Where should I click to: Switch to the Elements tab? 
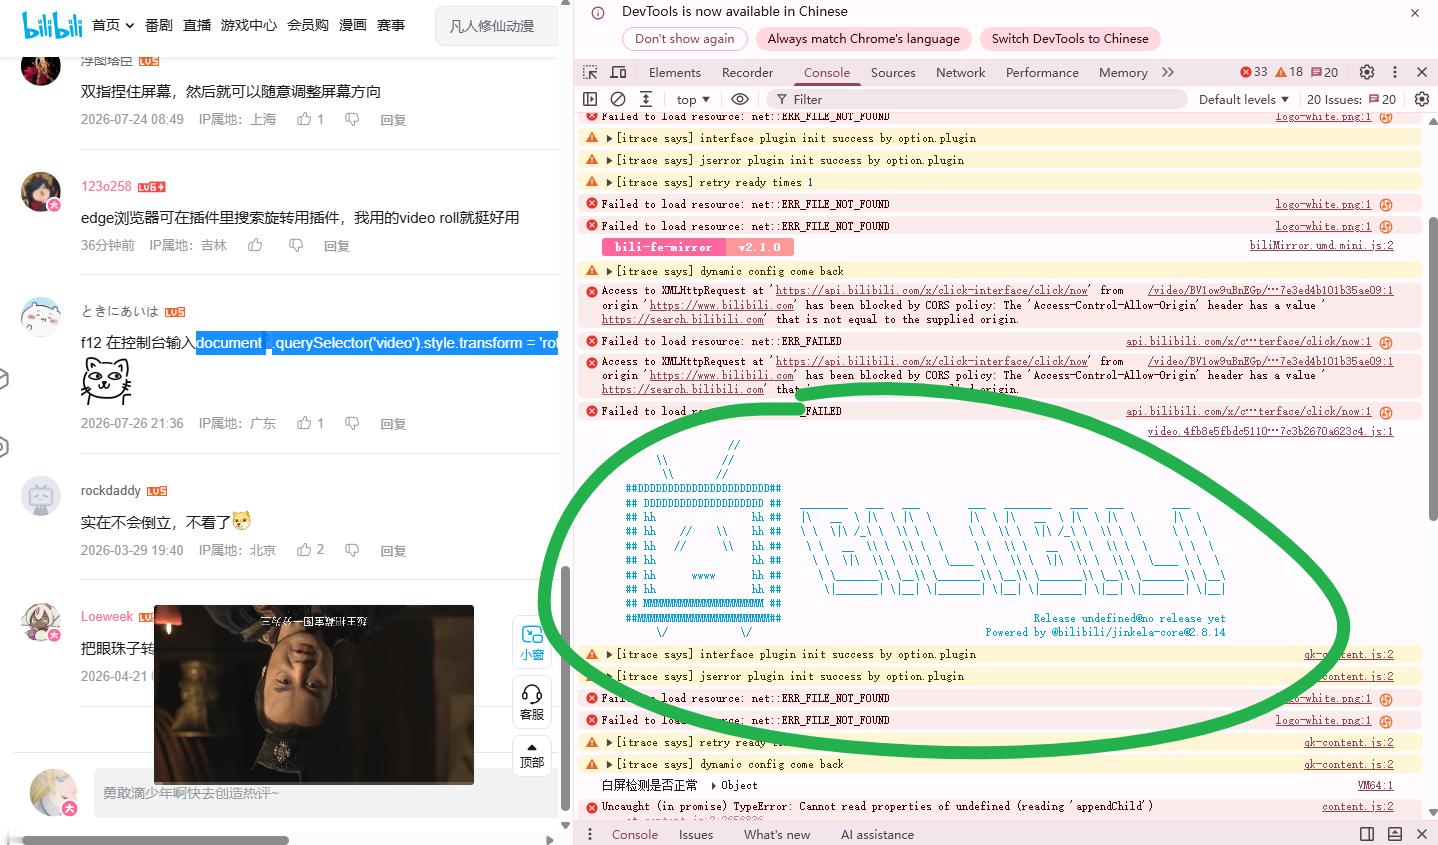click(x=675, y=72)
